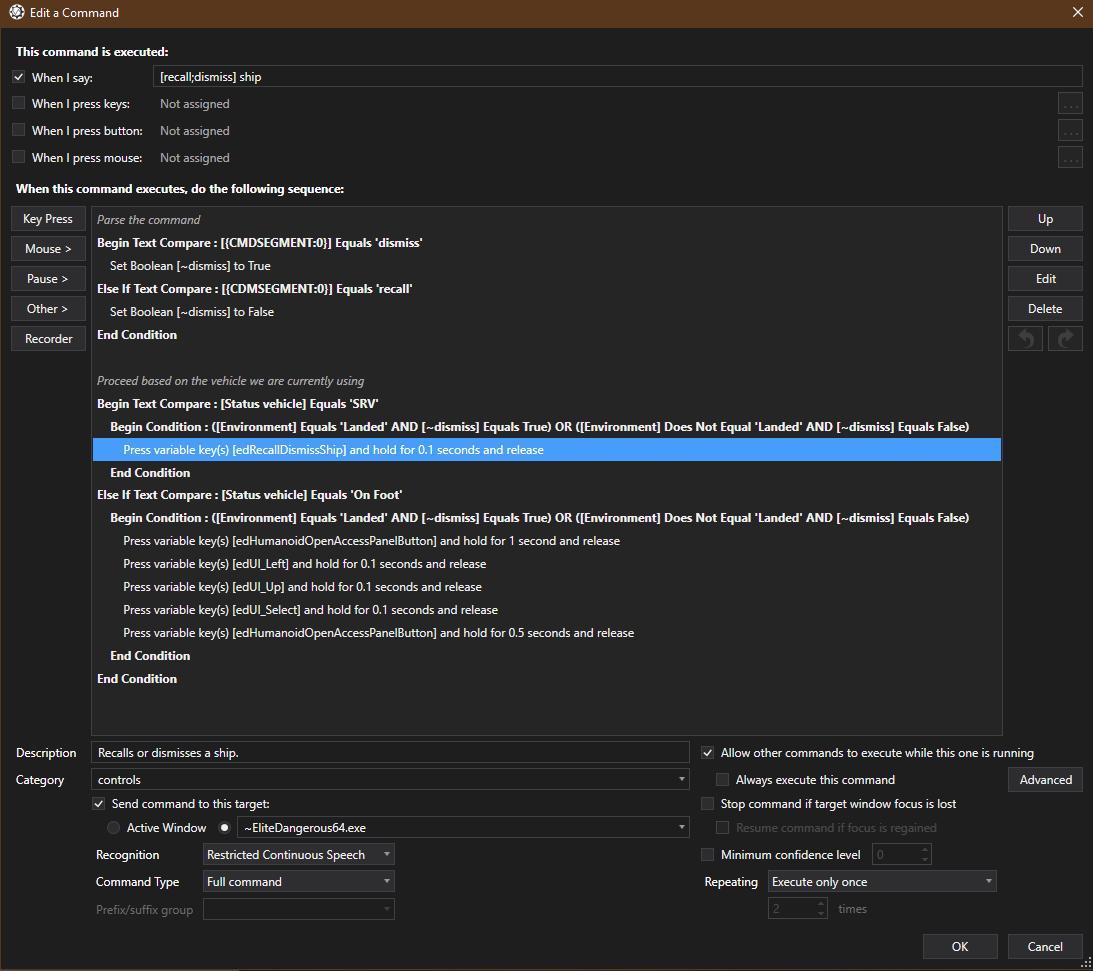
Task: Open button assignment ellipsis for 'When I press button'
Action: point(1070,130)
